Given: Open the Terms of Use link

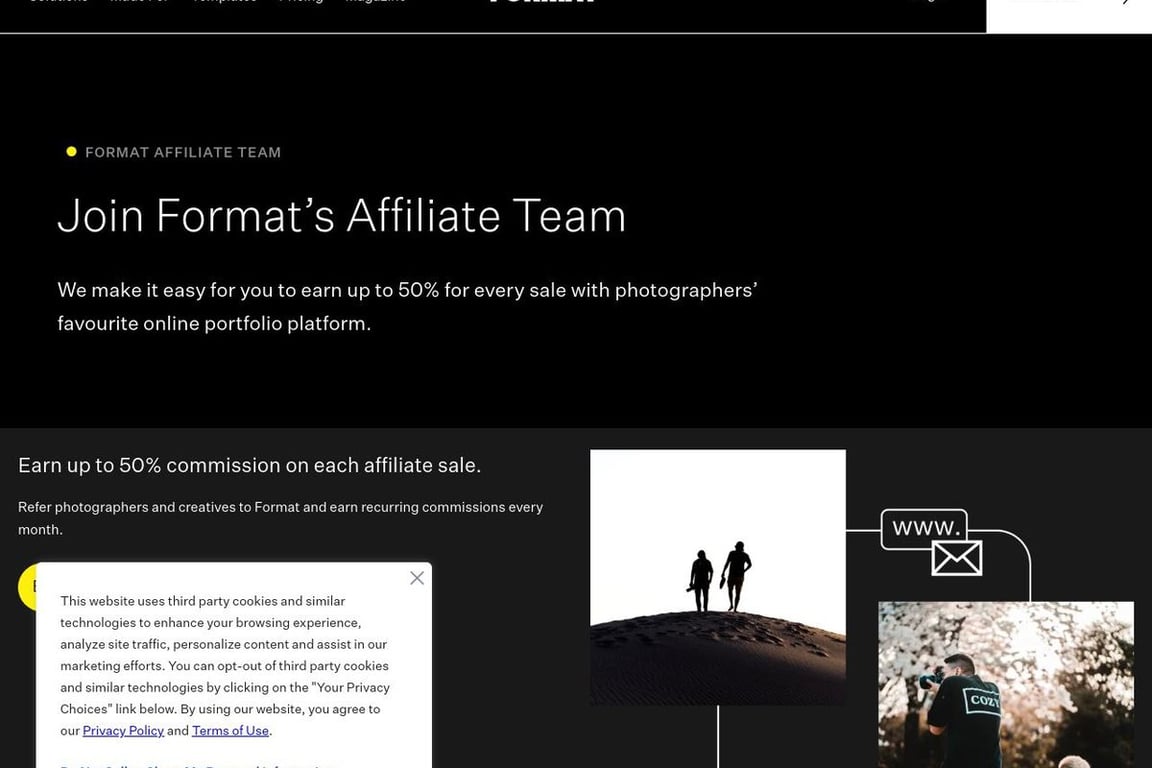Looking at the screenshot, I should click(230, 731).
